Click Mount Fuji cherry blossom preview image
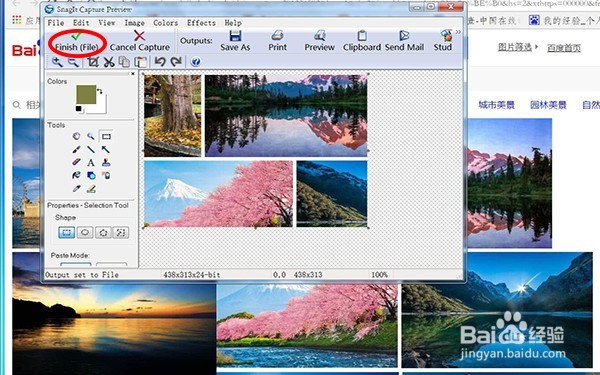 (x=218, y=194)
